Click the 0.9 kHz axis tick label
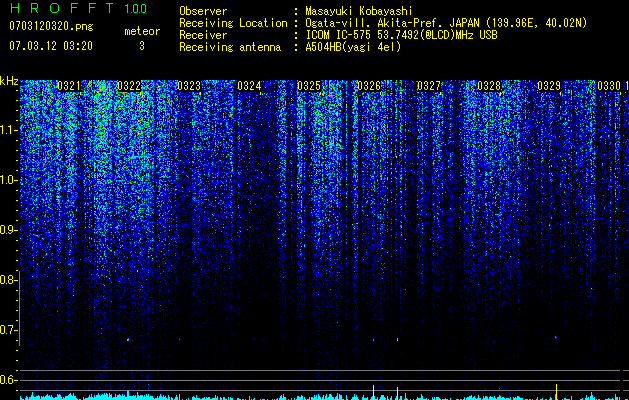This screenshot has height=400, width=629. click(x=7, y=230)
